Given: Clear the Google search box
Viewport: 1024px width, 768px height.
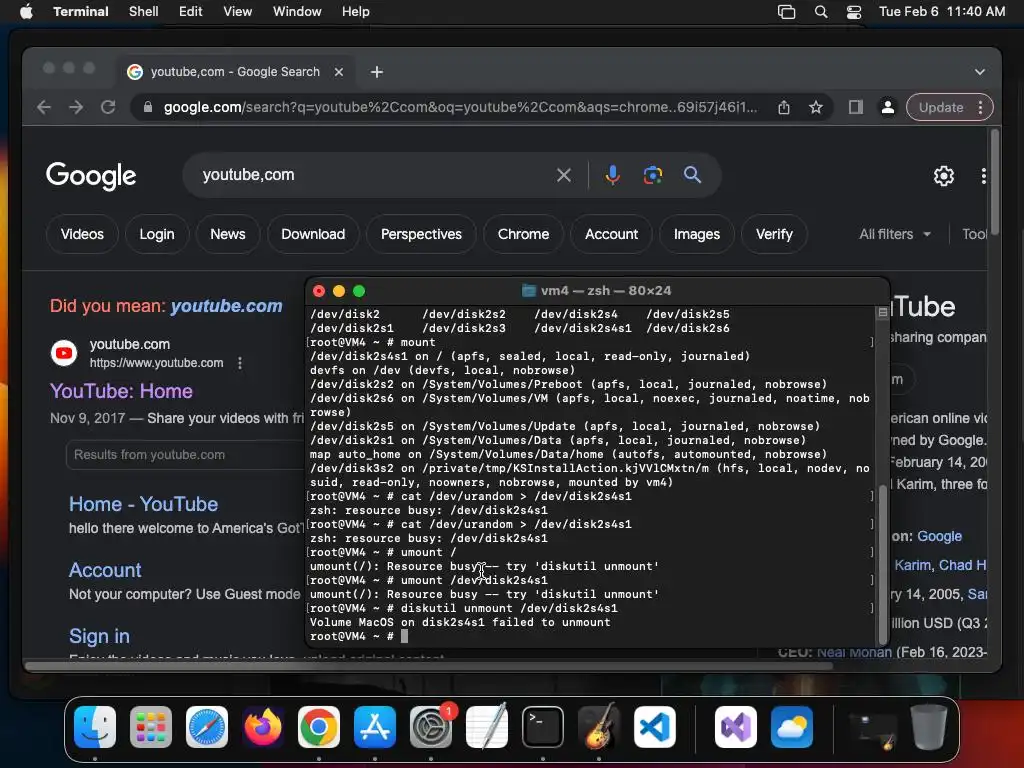Looking at the screenshot, I should 564,175.
